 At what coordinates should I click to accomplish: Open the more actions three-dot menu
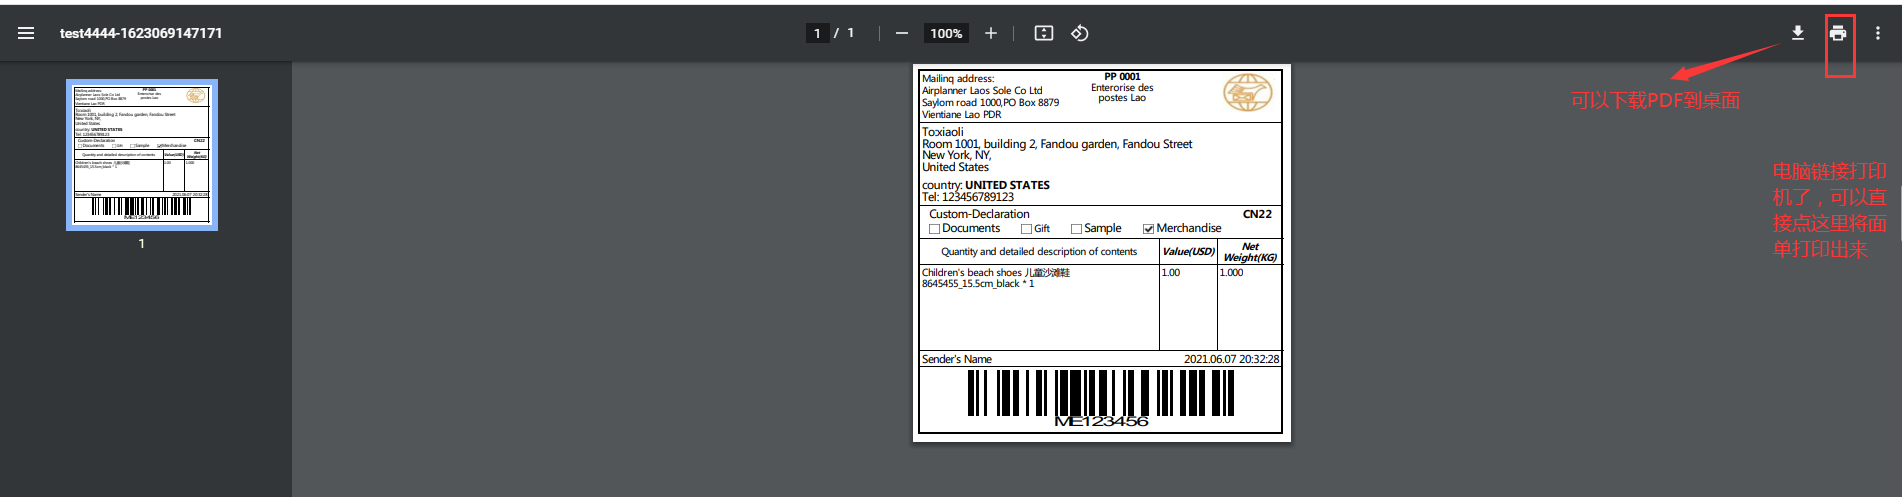tap(1877, 33)
